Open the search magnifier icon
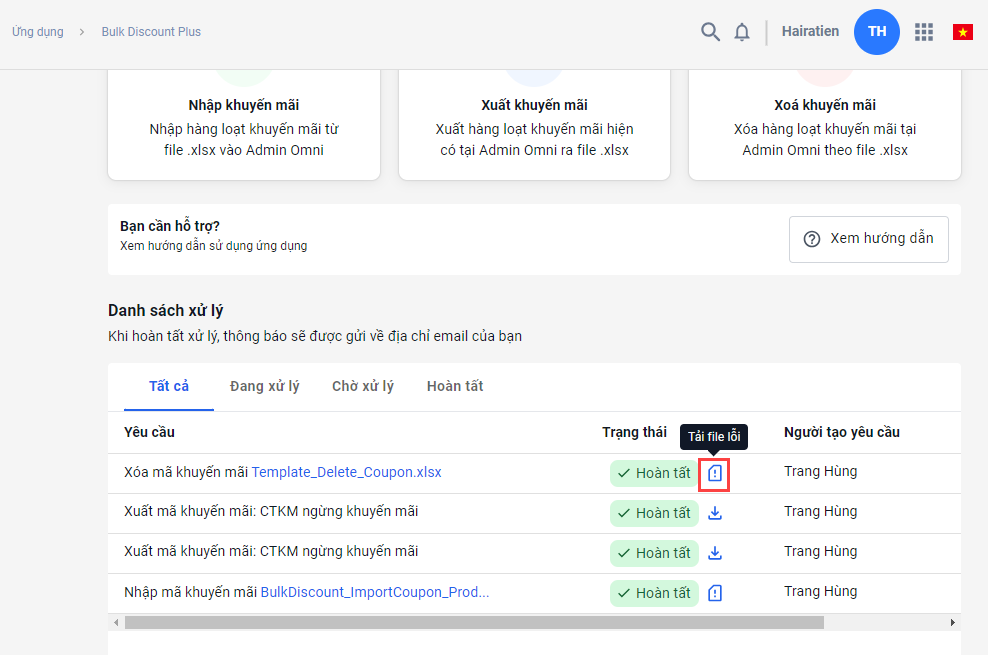This screenshot has height=655, width=988. (x=710, y=32)
